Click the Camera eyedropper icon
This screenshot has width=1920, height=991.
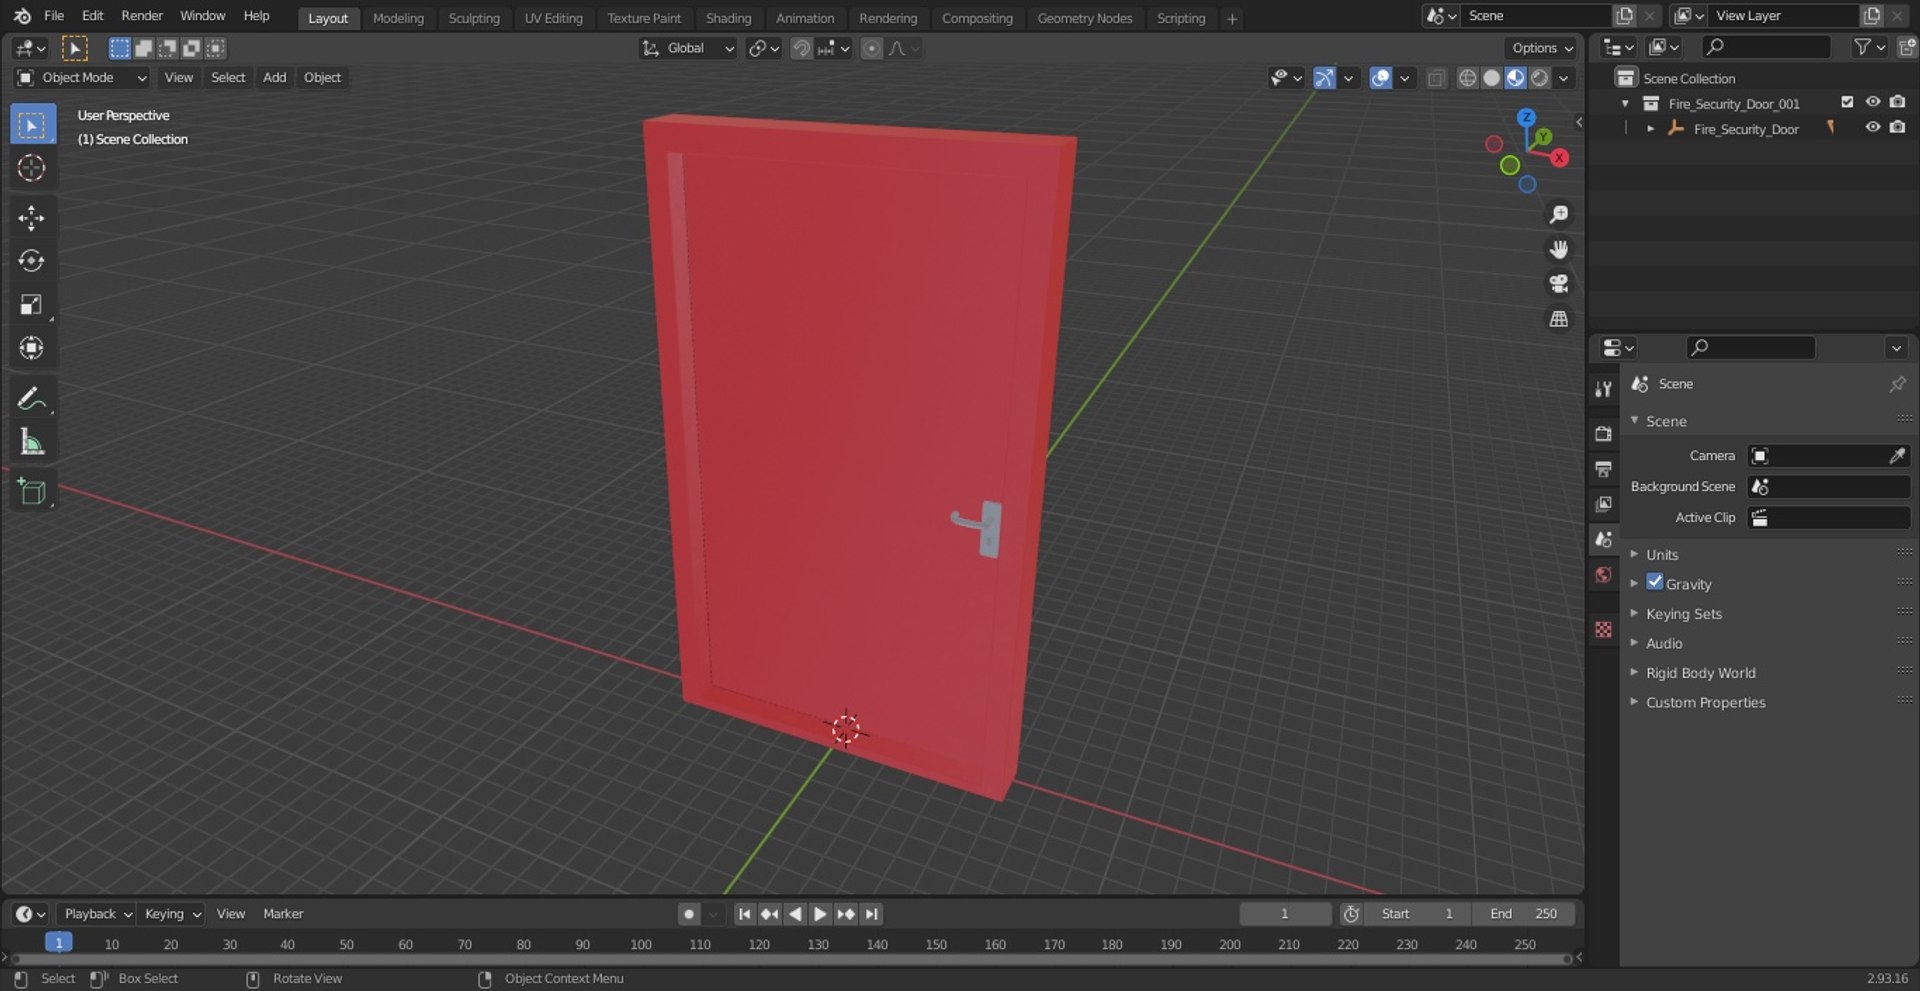1897,456
